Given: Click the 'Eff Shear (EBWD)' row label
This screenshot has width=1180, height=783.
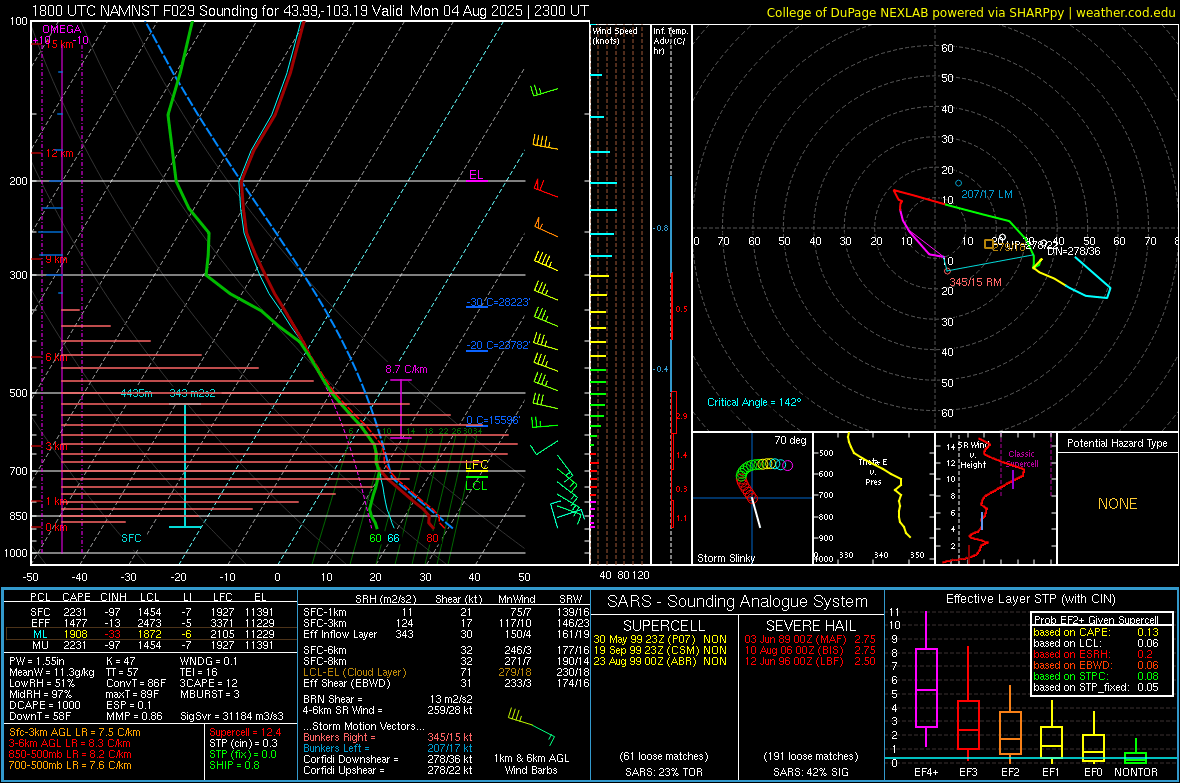Looking at the screenshot, I should tap(347, 684).
